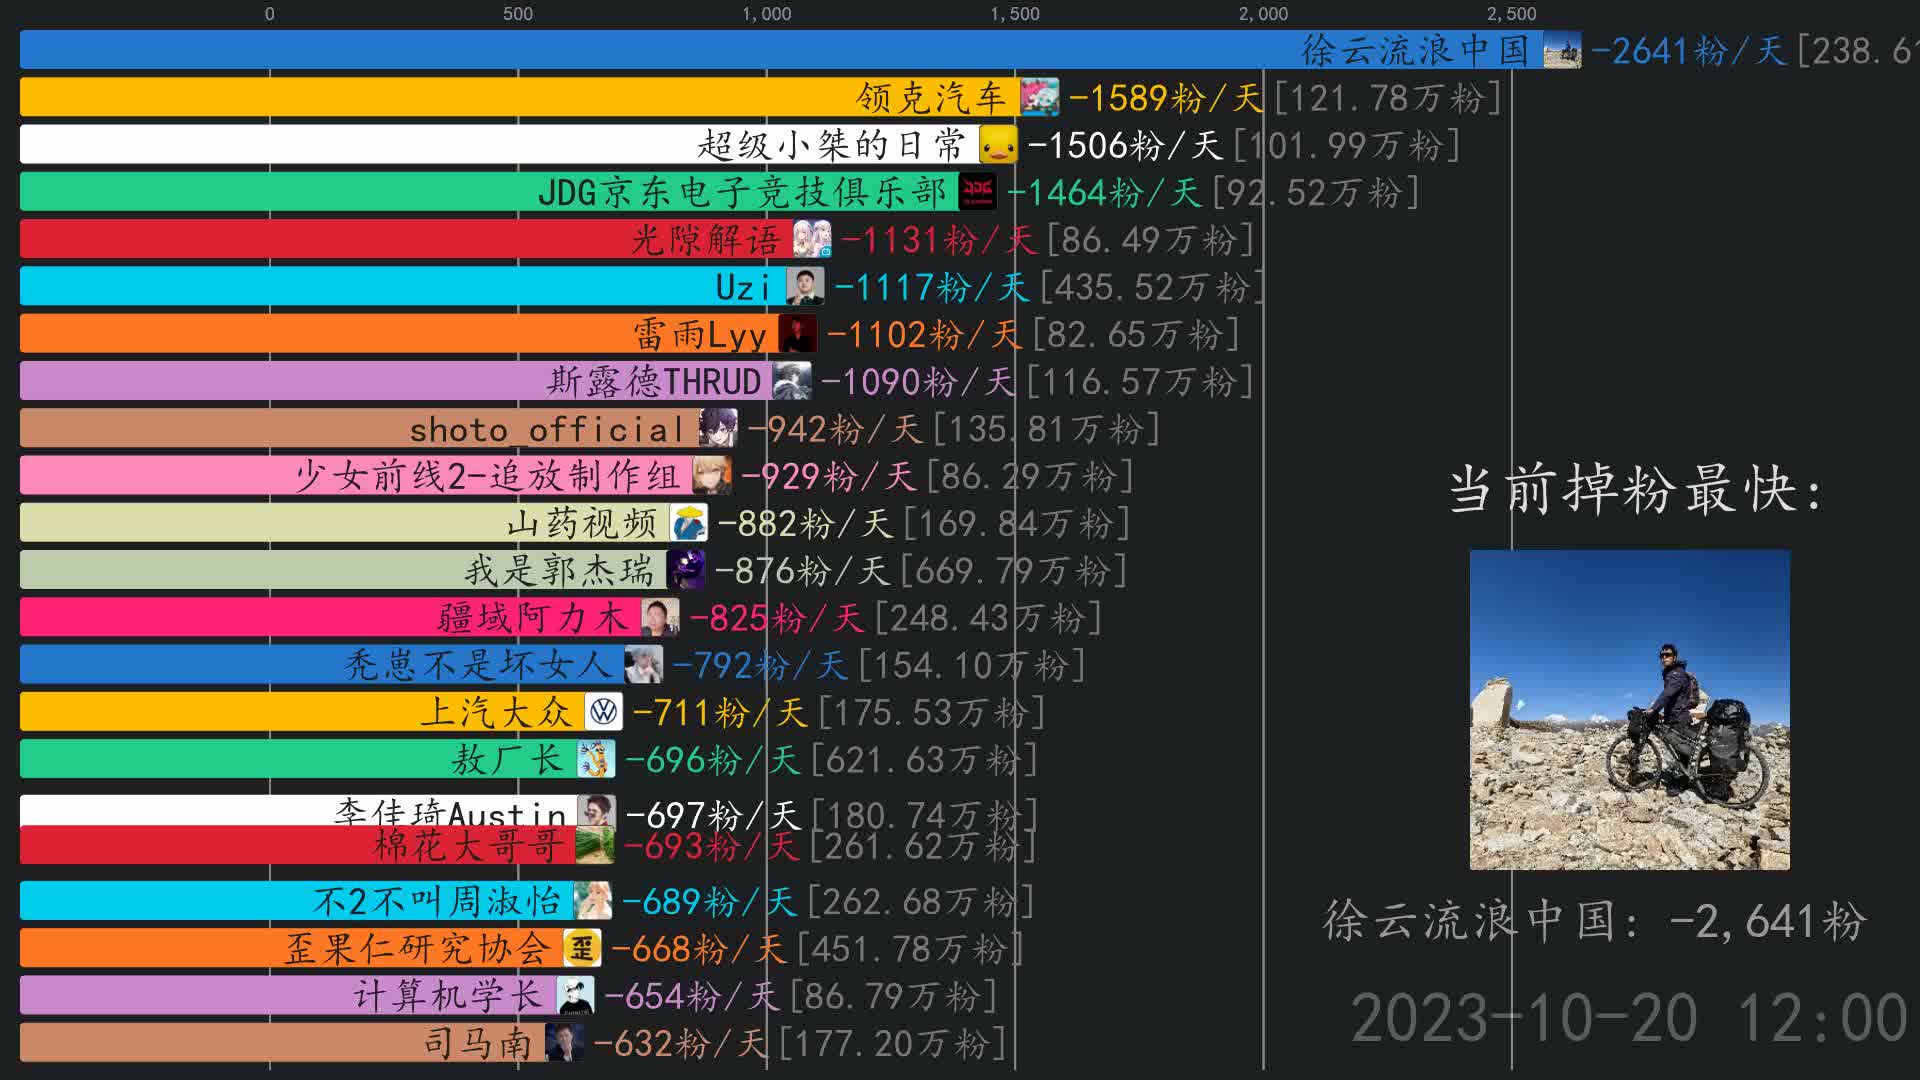Viewport: 1920px width, 1080px height.
Task: Click the 500 axis tick label
Action: (518, 14)
